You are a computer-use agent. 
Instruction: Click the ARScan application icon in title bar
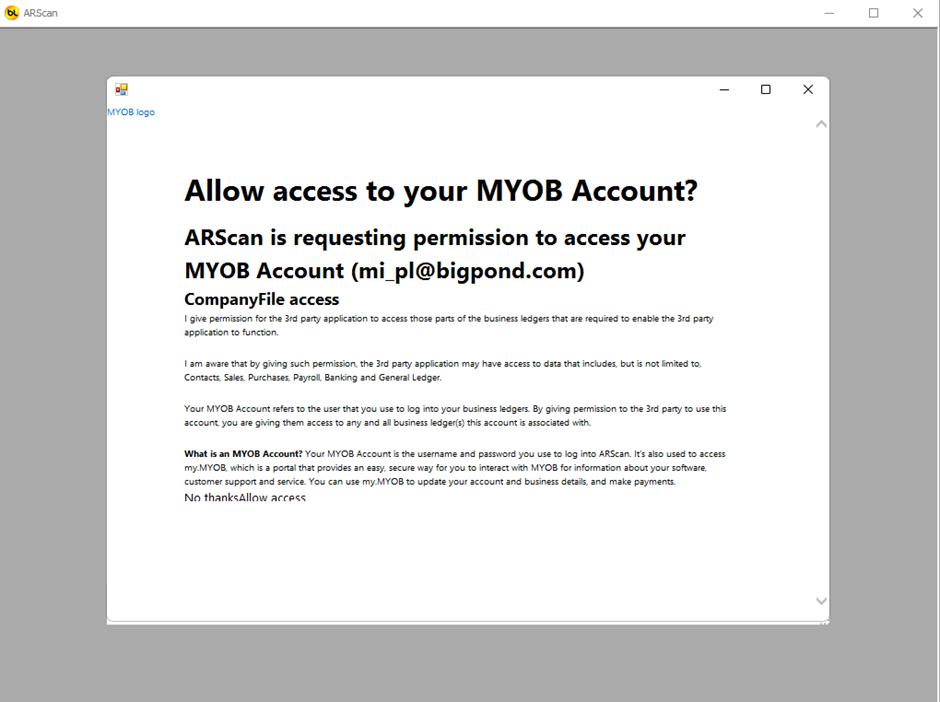pyautogui.click(x=12, y=13)
